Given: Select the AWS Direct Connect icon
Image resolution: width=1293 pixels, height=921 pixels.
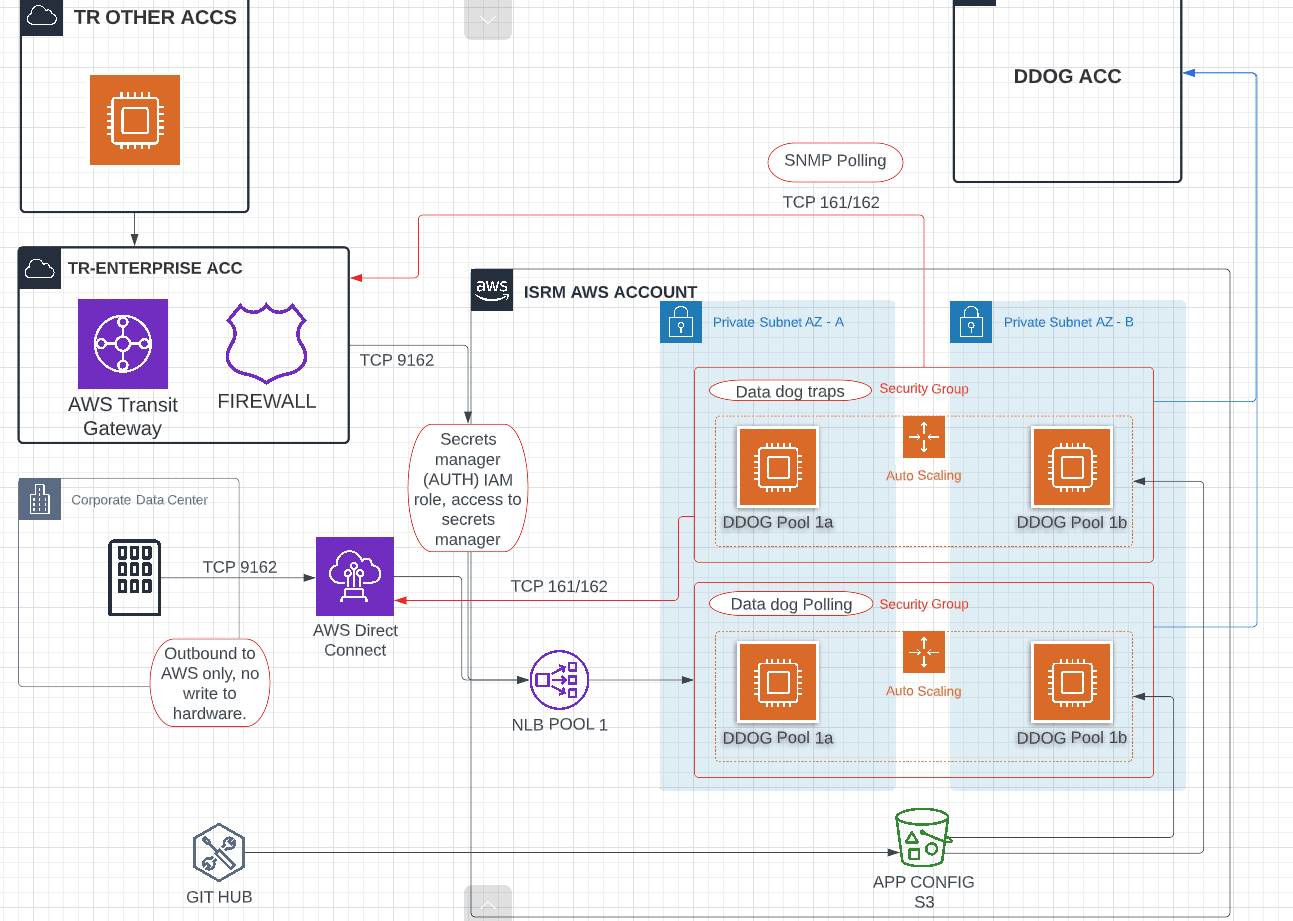Looking at the screenshot, I should click(x=354, y=577).
